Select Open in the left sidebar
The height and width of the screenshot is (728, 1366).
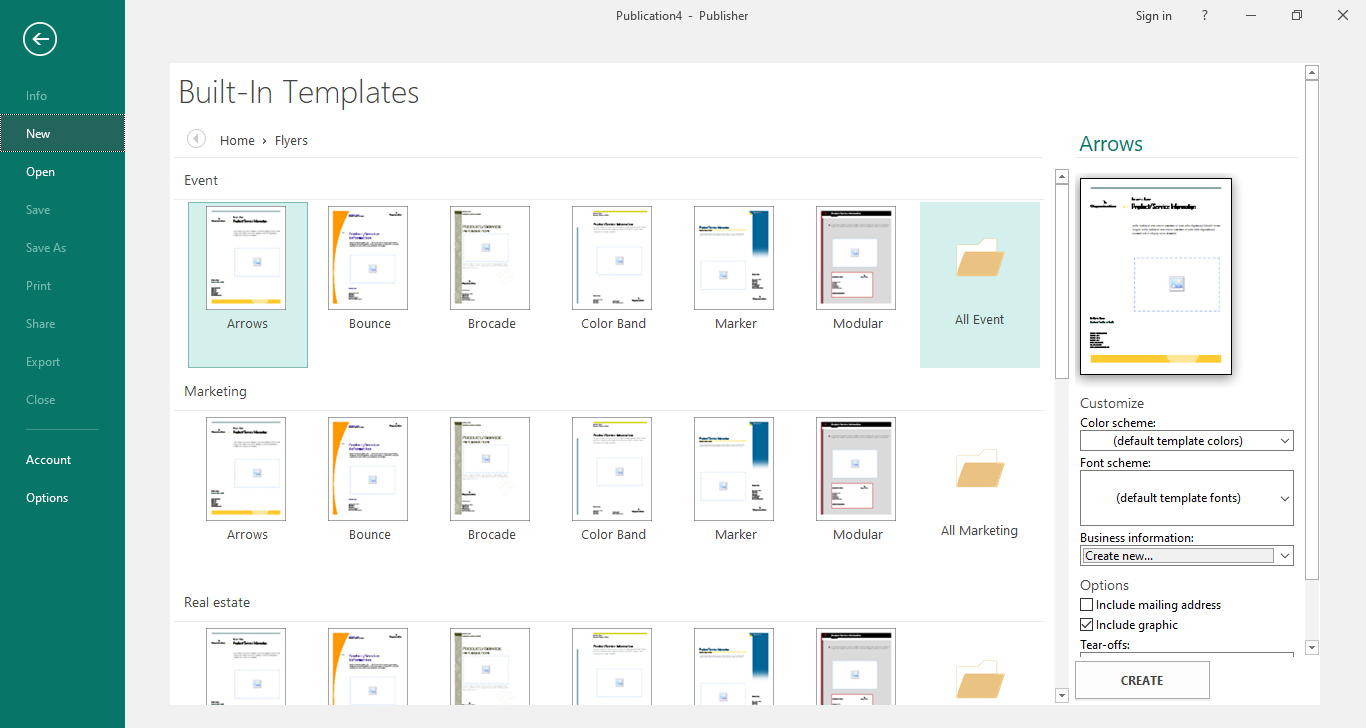point(41,172)
